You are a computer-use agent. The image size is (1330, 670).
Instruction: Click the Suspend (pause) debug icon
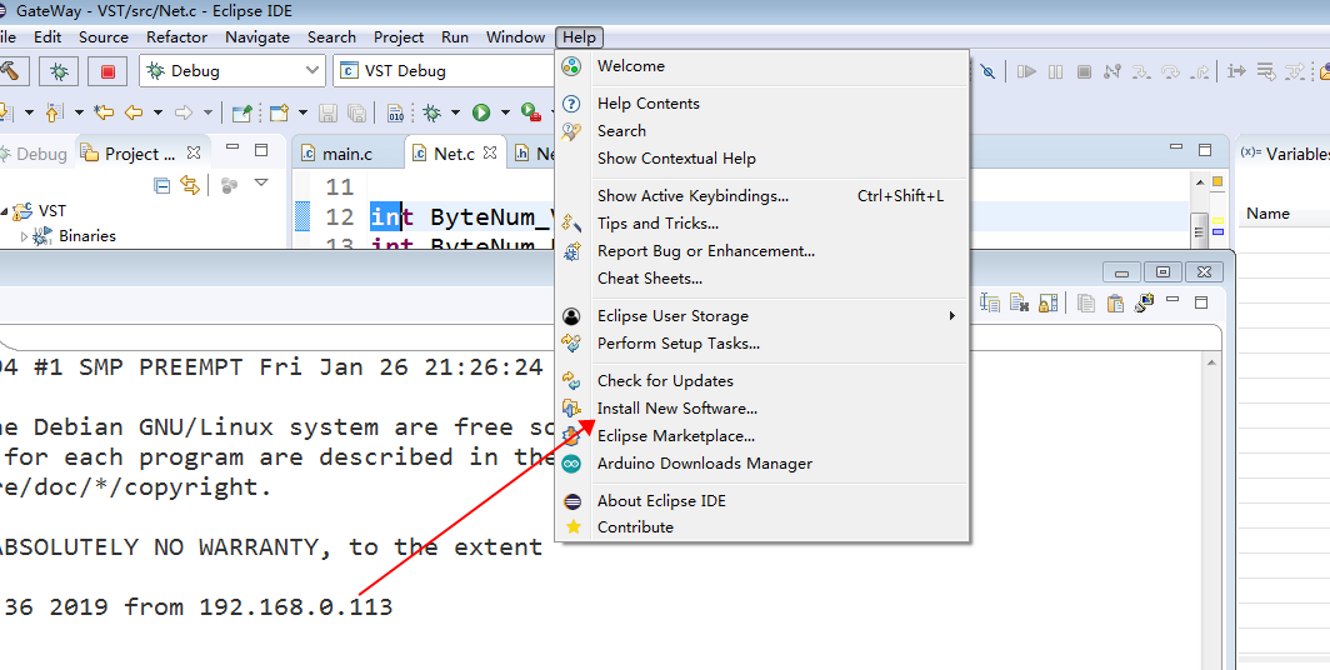(1055, 71)
